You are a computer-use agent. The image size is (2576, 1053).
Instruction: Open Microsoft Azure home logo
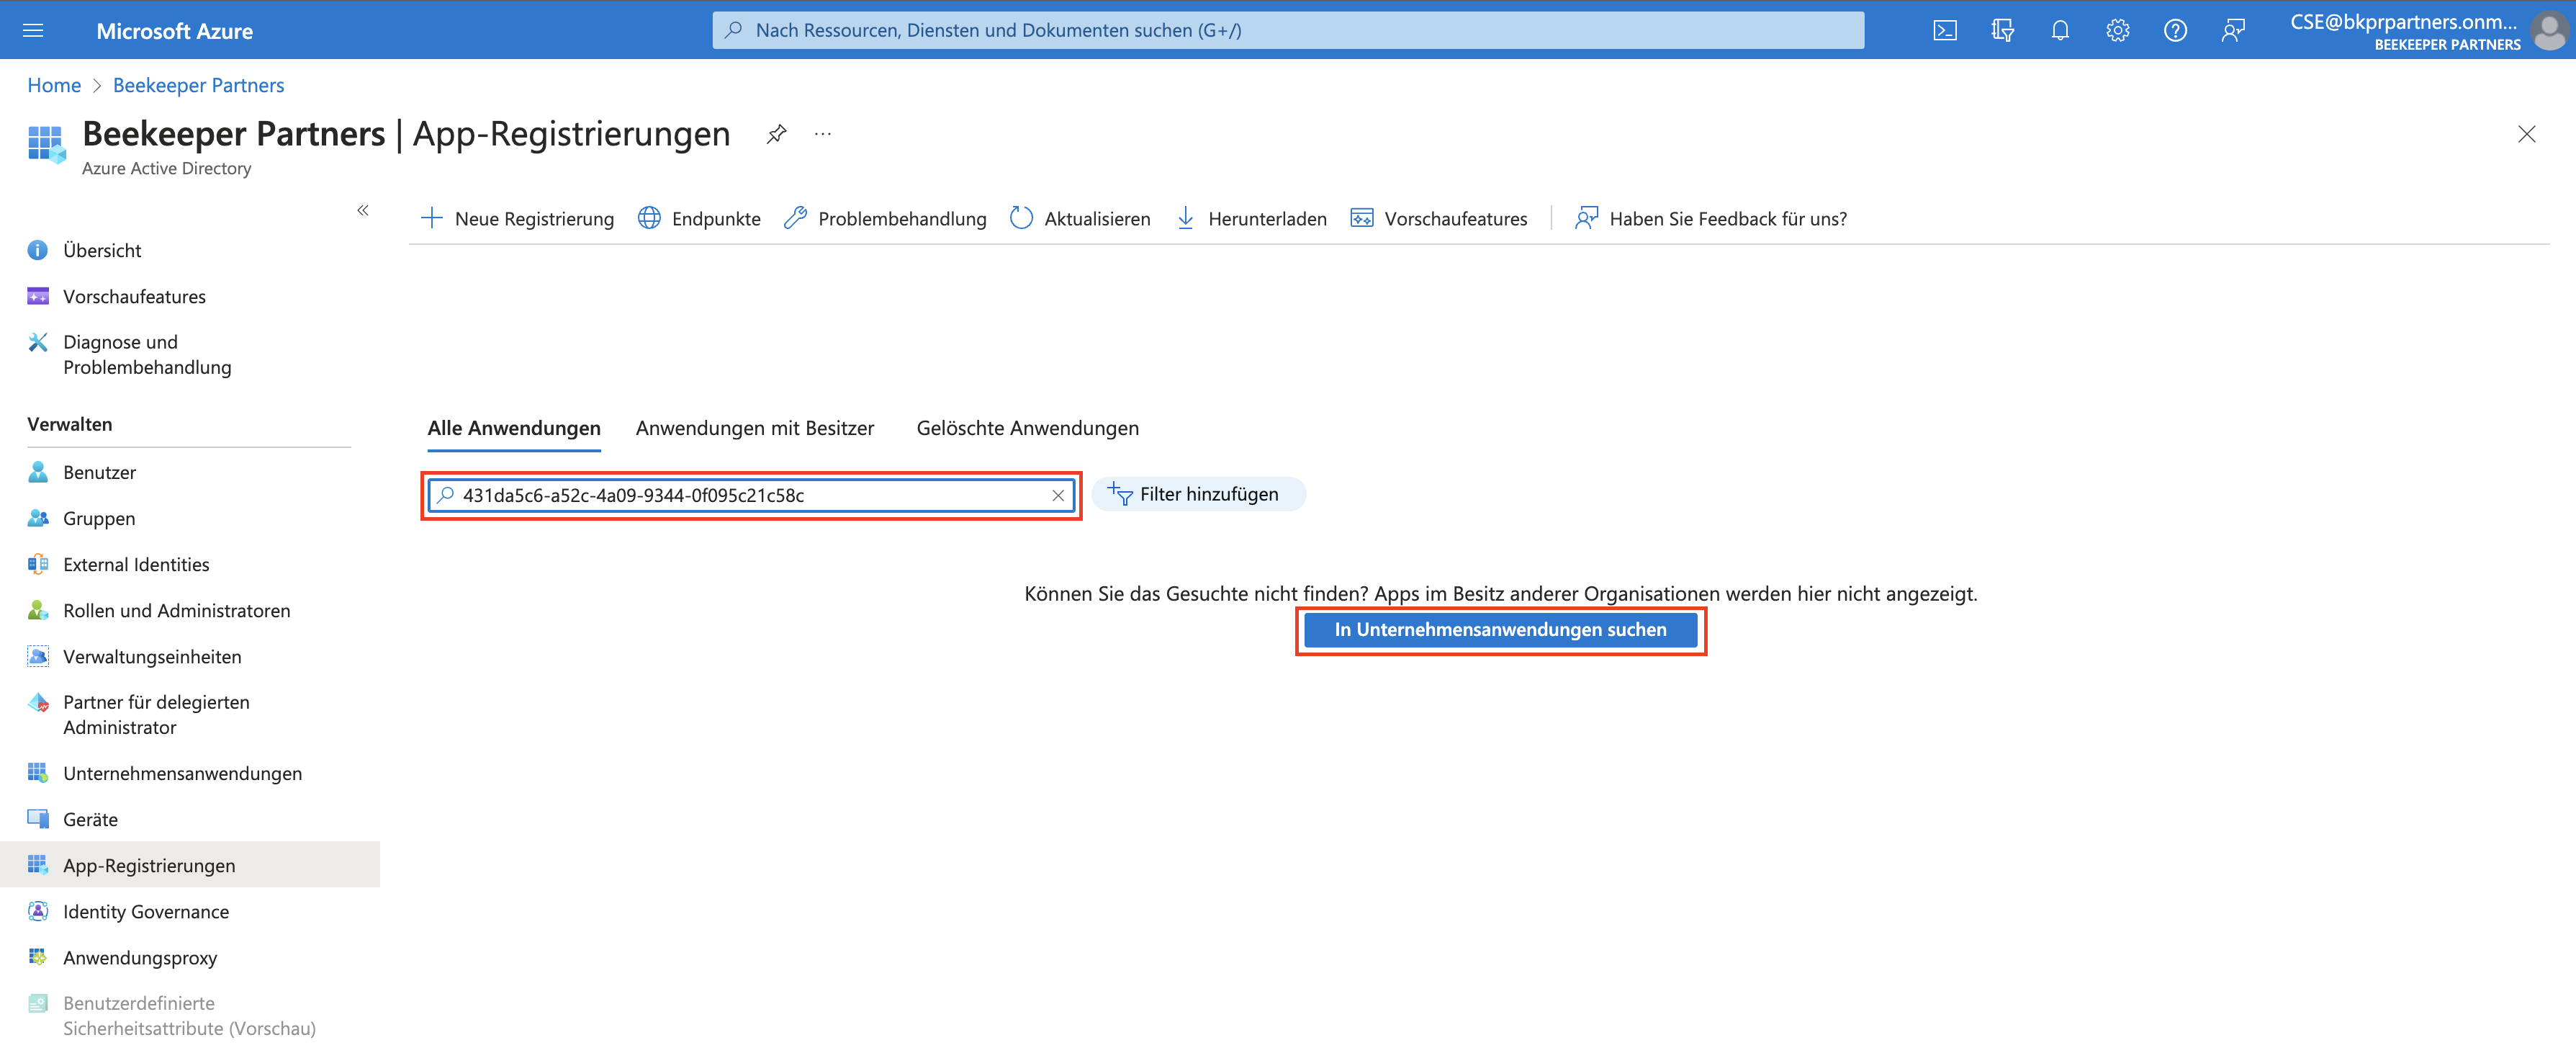tap(174, 31)
